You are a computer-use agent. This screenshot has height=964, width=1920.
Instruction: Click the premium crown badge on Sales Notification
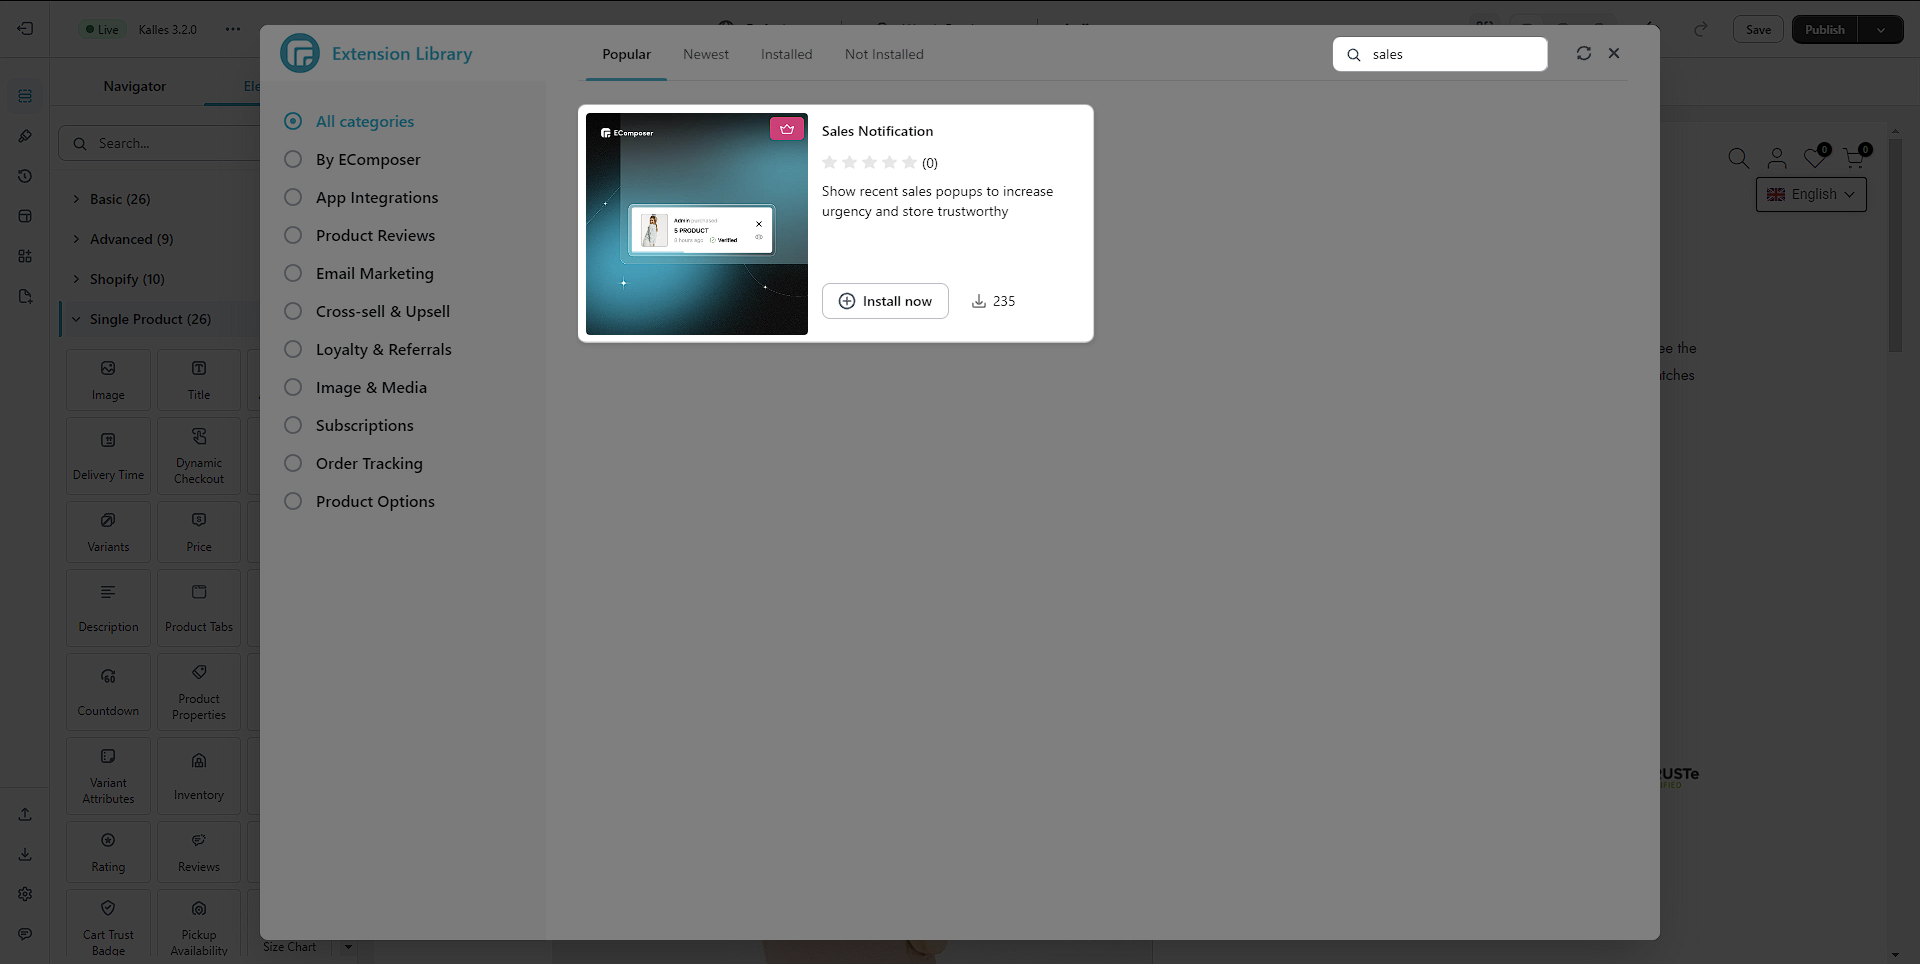click(787, 129)
